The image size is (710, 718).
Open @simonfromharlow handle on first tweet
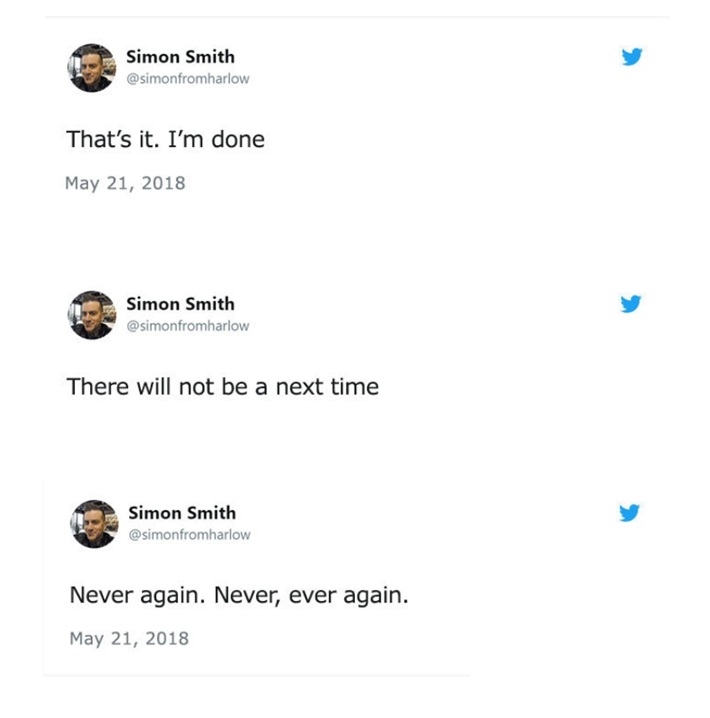187,79
